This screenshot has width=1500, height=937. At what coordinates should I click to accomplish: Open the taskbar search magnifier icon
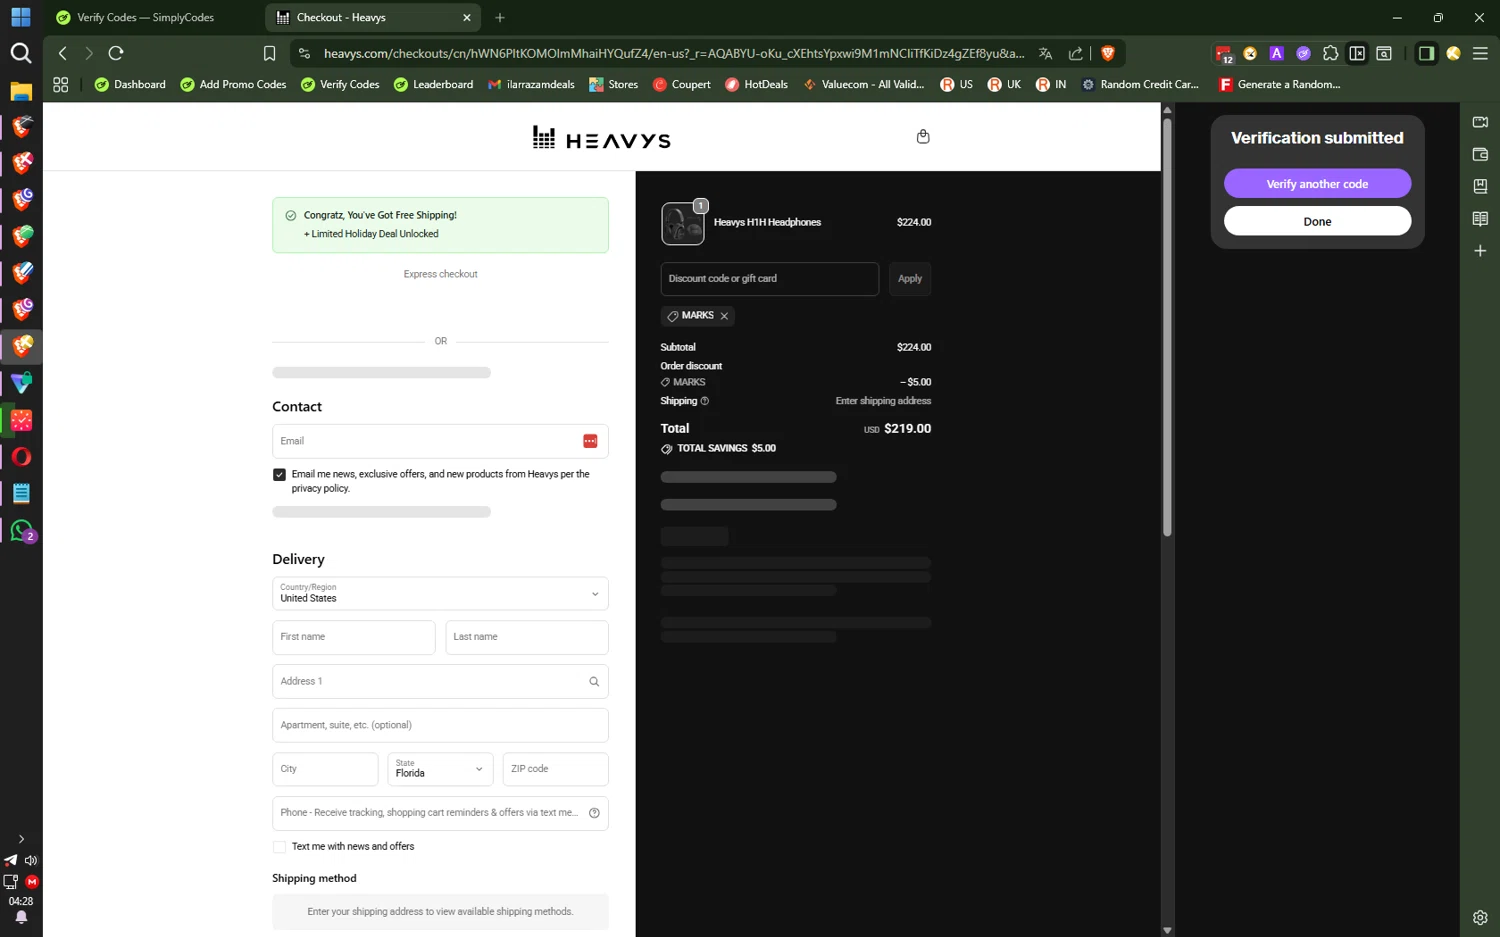pos(21,53)
